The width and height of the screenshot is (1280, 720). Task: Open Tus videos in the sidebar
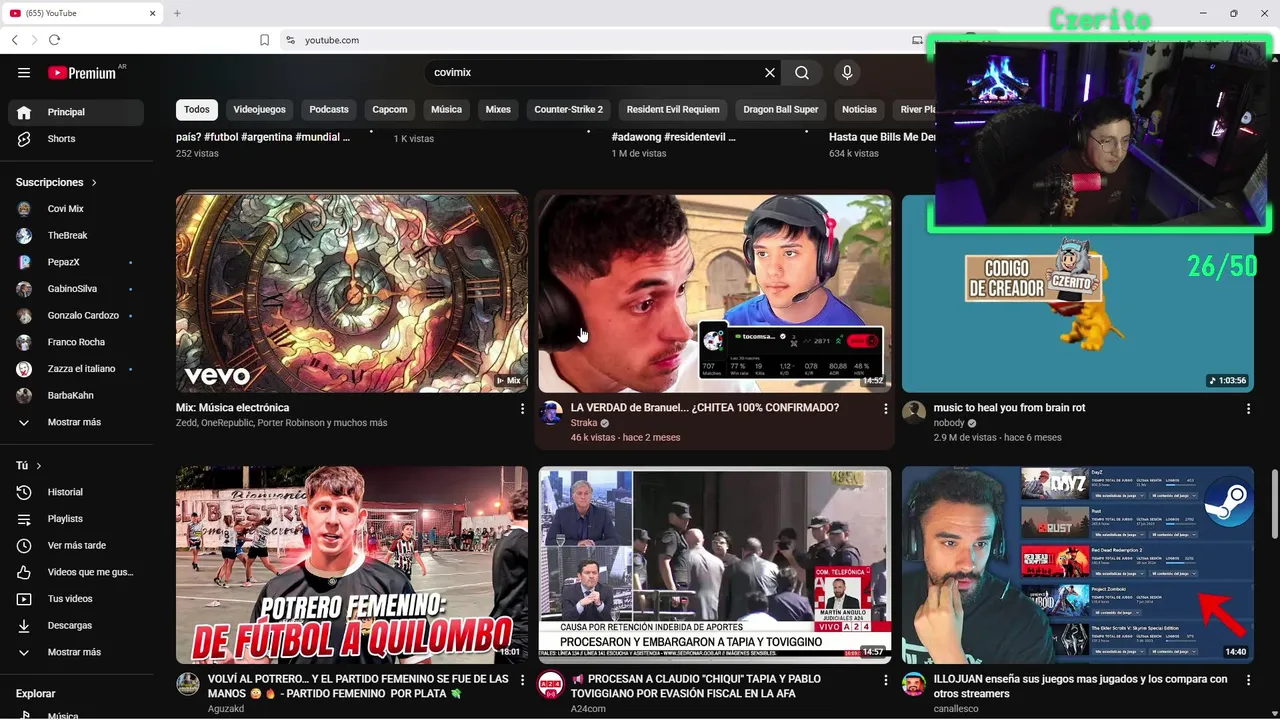pyautogui.click(x=76, y=599)
